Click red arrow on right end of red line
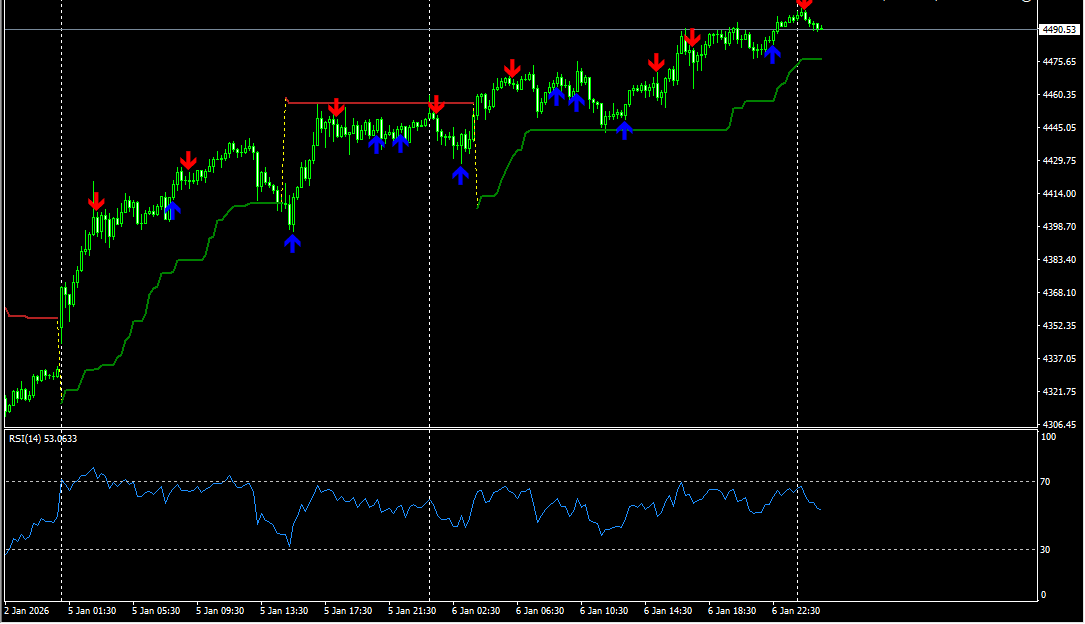This screenshot has width=1085, height=624. tap(436, 104)
